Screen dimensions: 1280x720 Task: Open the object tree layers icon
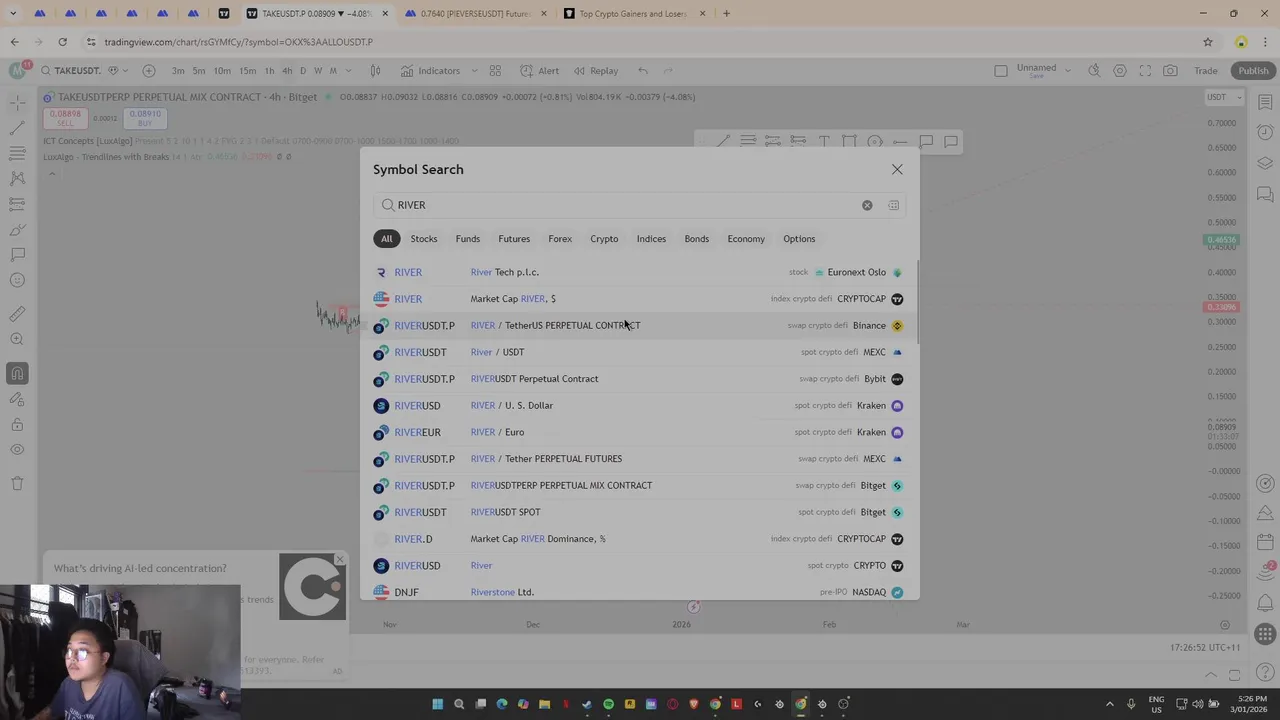click(1265, 163)
